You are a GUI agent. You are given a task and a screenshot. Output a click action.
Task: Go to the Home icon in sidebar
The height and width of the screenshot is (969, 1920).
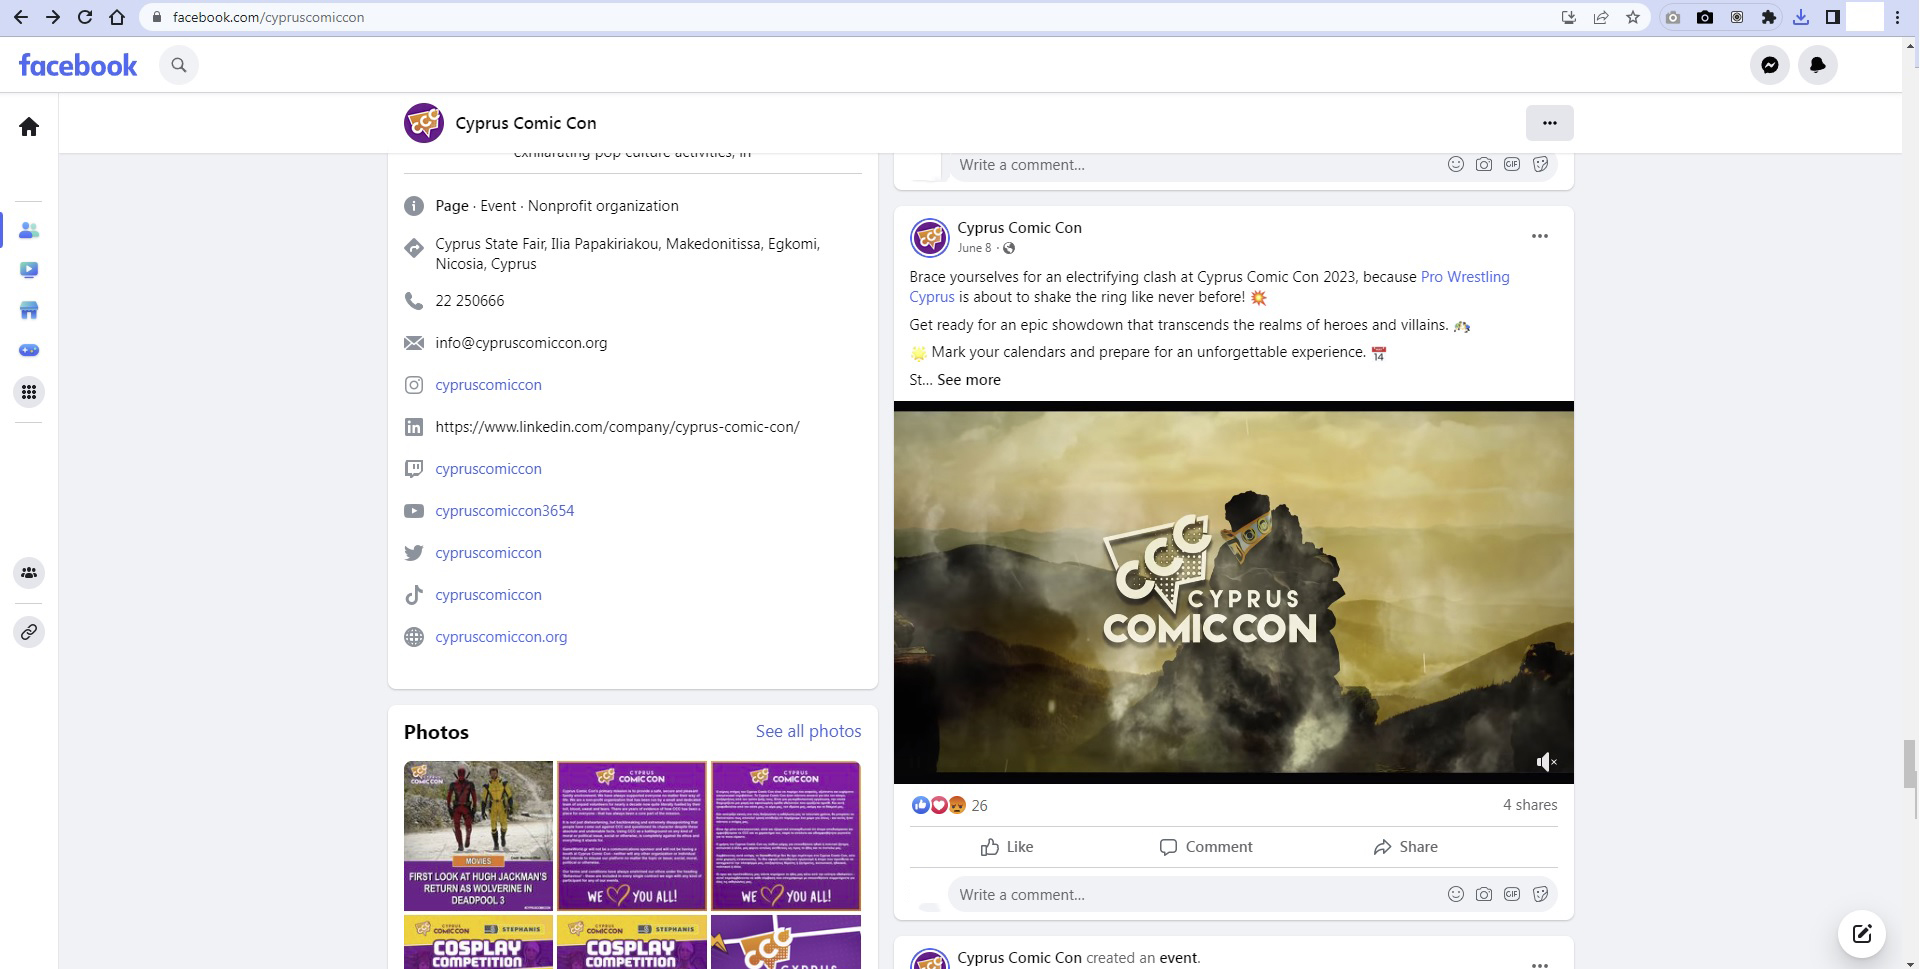pyautogui.click(x=29, y=127)
